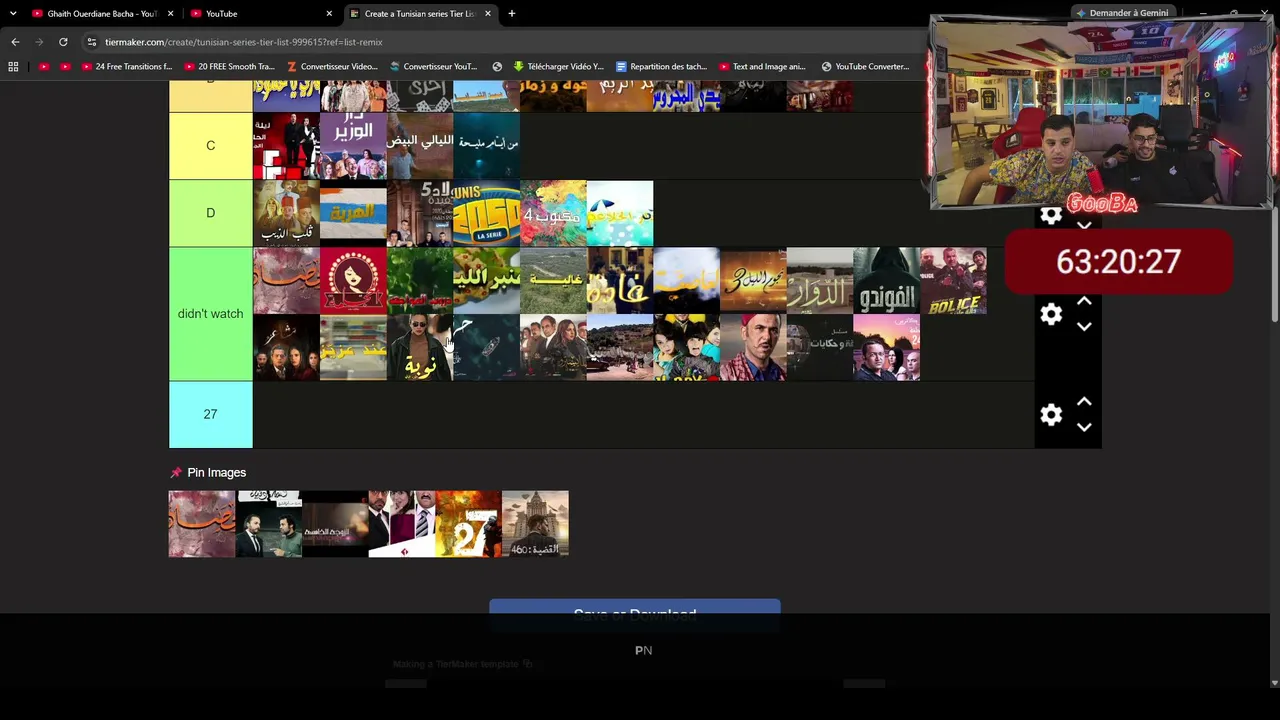Move the "27" tier row up
Image resolution: width=1280 pixels, height=720 pixels.
pos(1084,402)
